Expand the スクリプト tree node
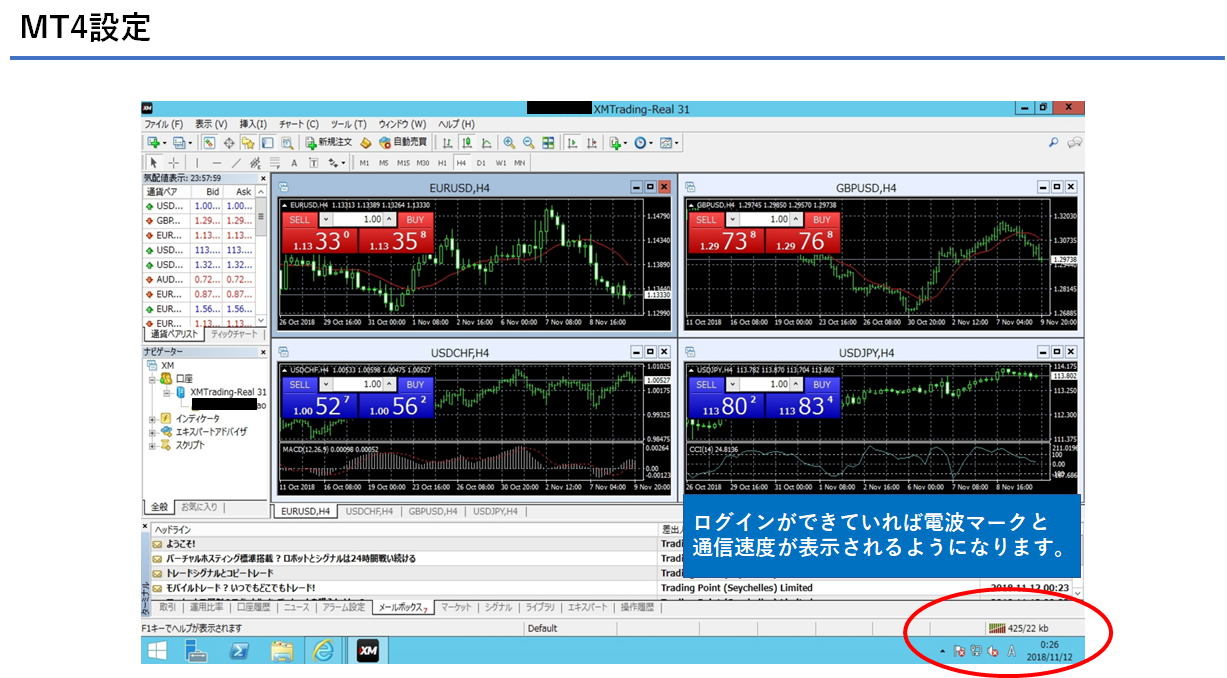Screen dimensions: 1227x678 point(152,445)
